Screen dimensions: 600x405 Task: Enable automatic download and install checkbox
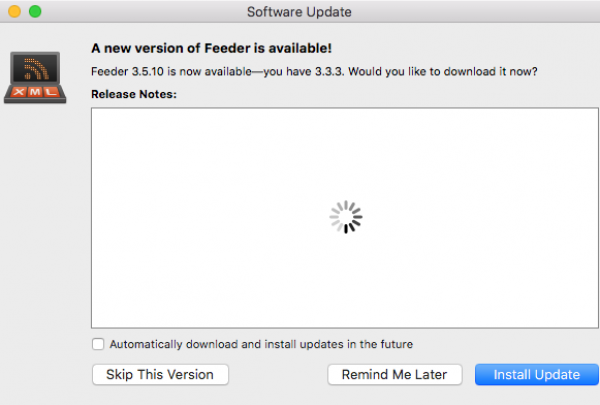tap(98, 344)
